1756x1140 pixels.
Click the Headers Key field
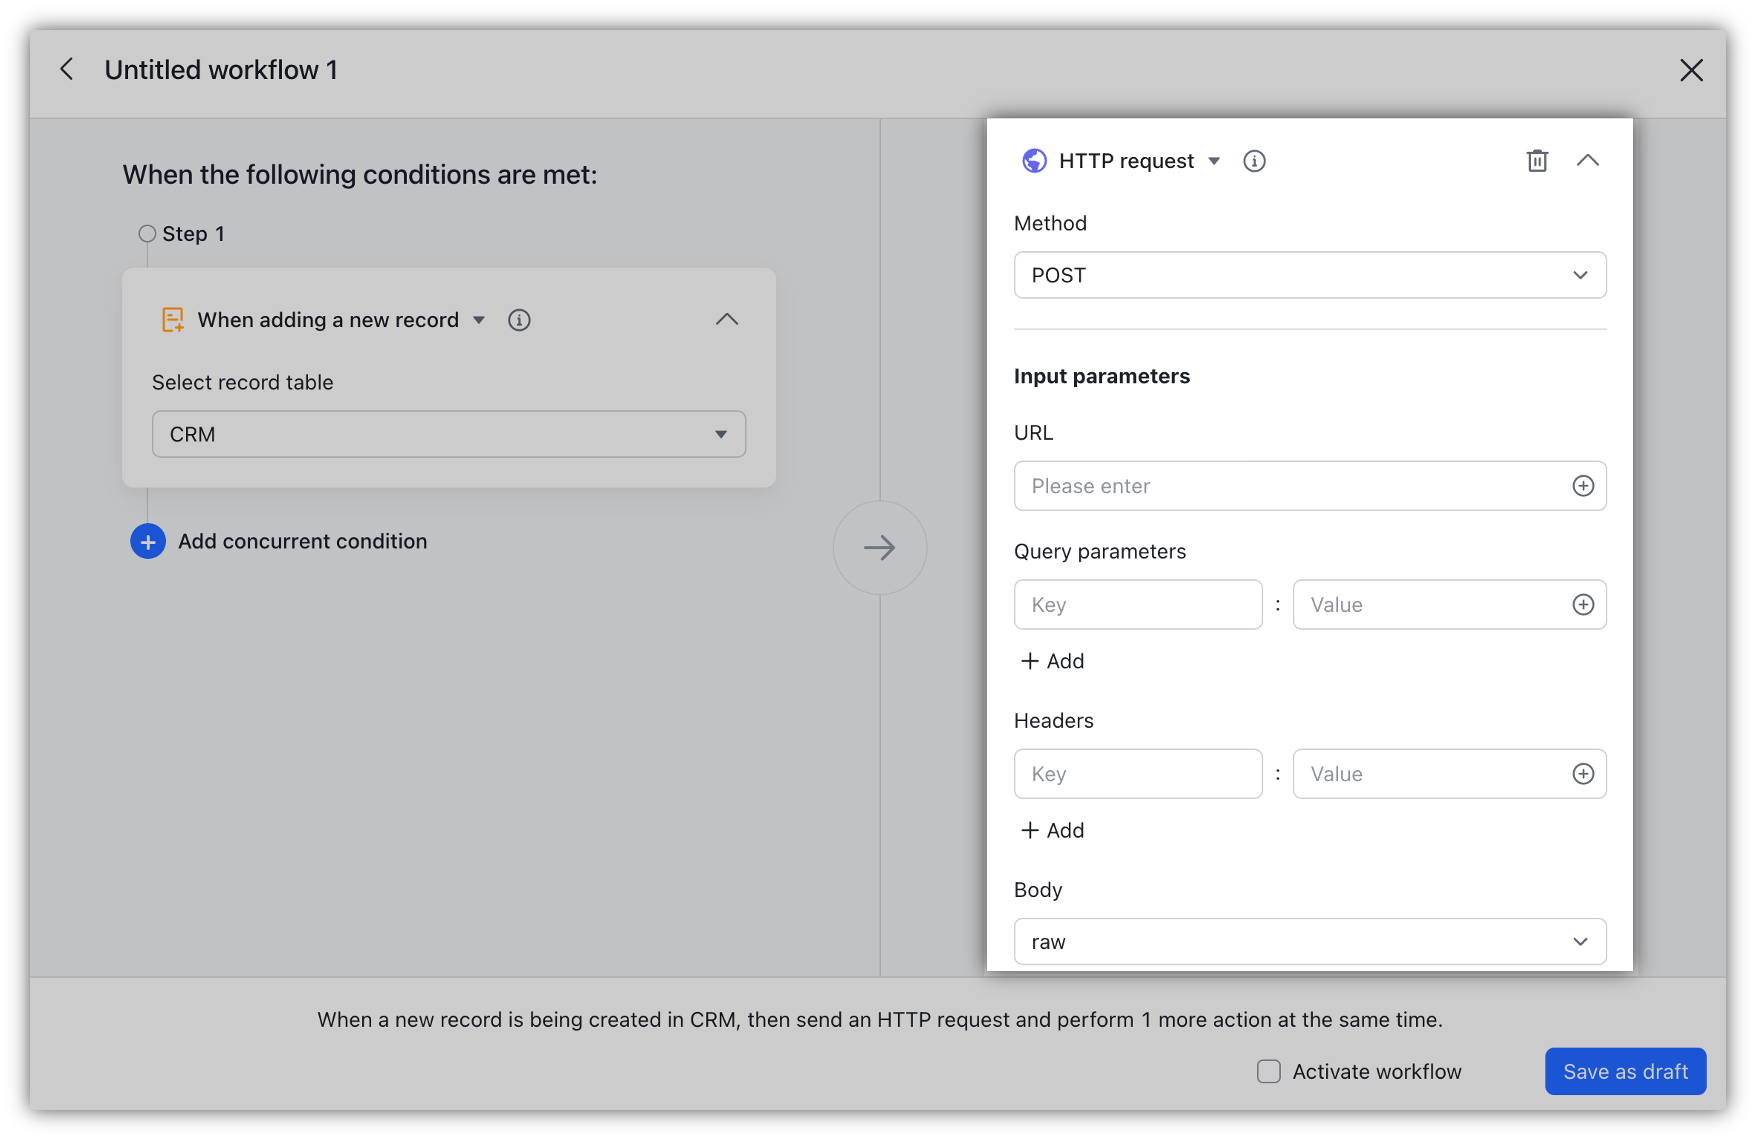click(1138, 774)
